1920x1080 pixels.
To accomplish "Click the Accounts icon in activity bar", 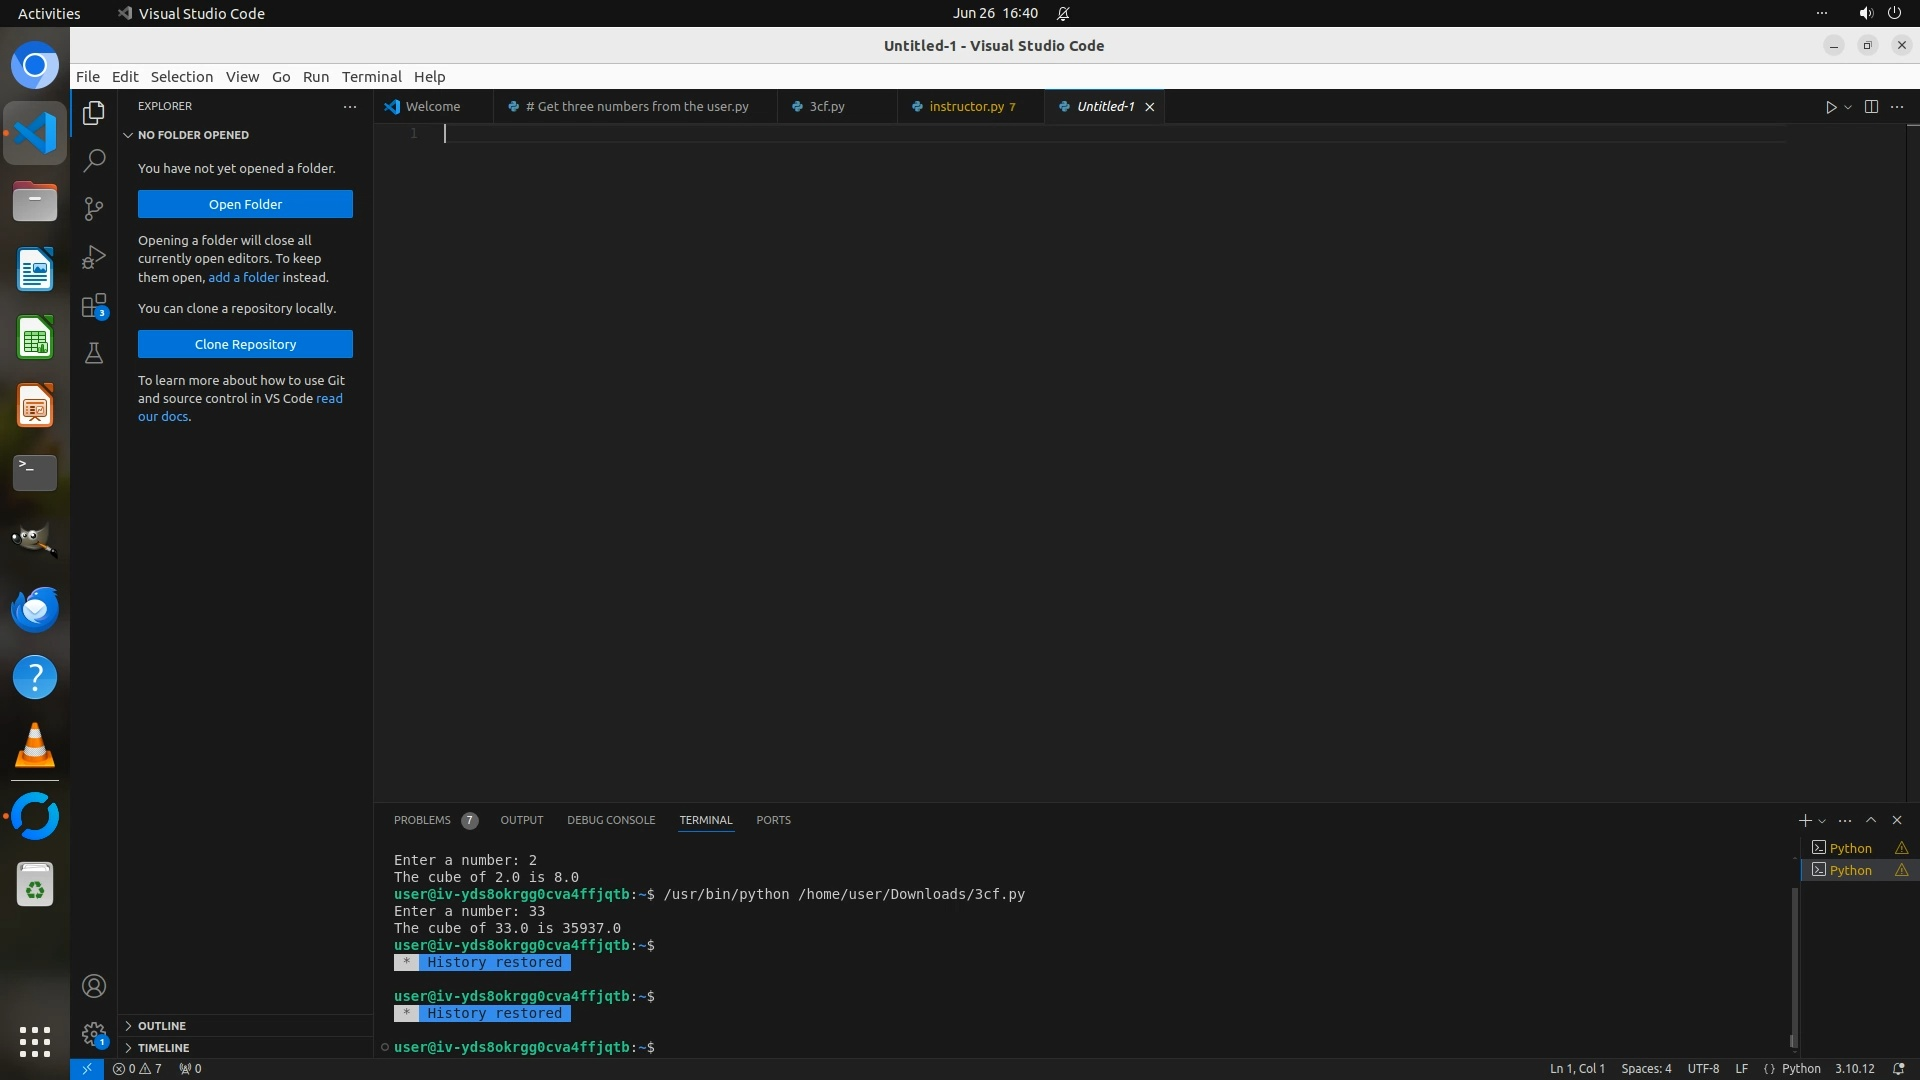I will point(94,986).
